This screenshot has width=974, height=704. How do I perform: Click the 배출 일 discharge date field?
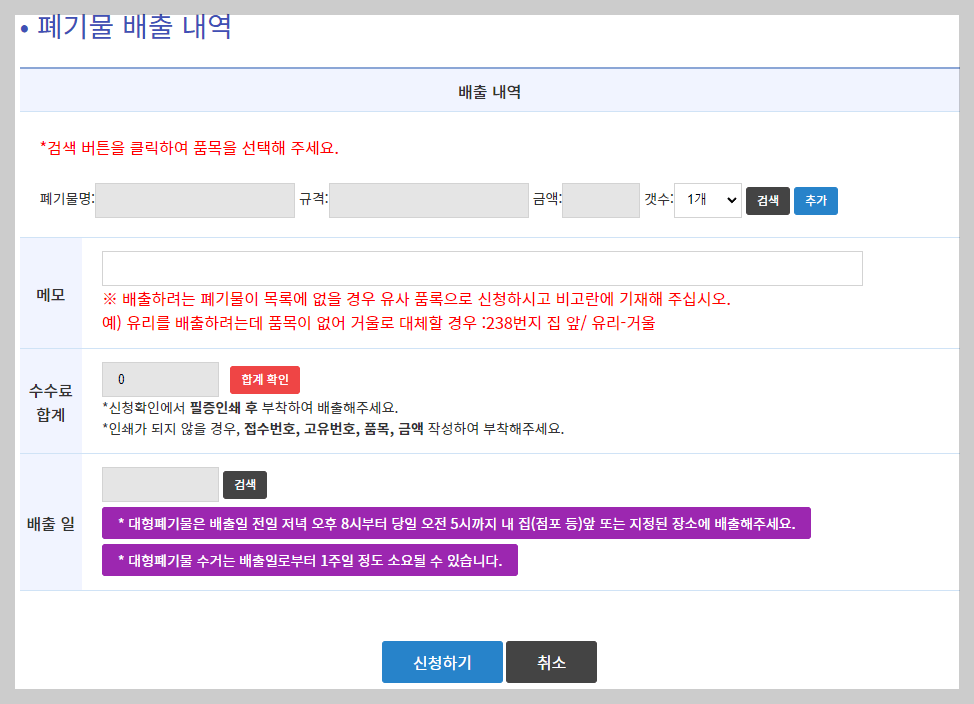tap(160, 484)
